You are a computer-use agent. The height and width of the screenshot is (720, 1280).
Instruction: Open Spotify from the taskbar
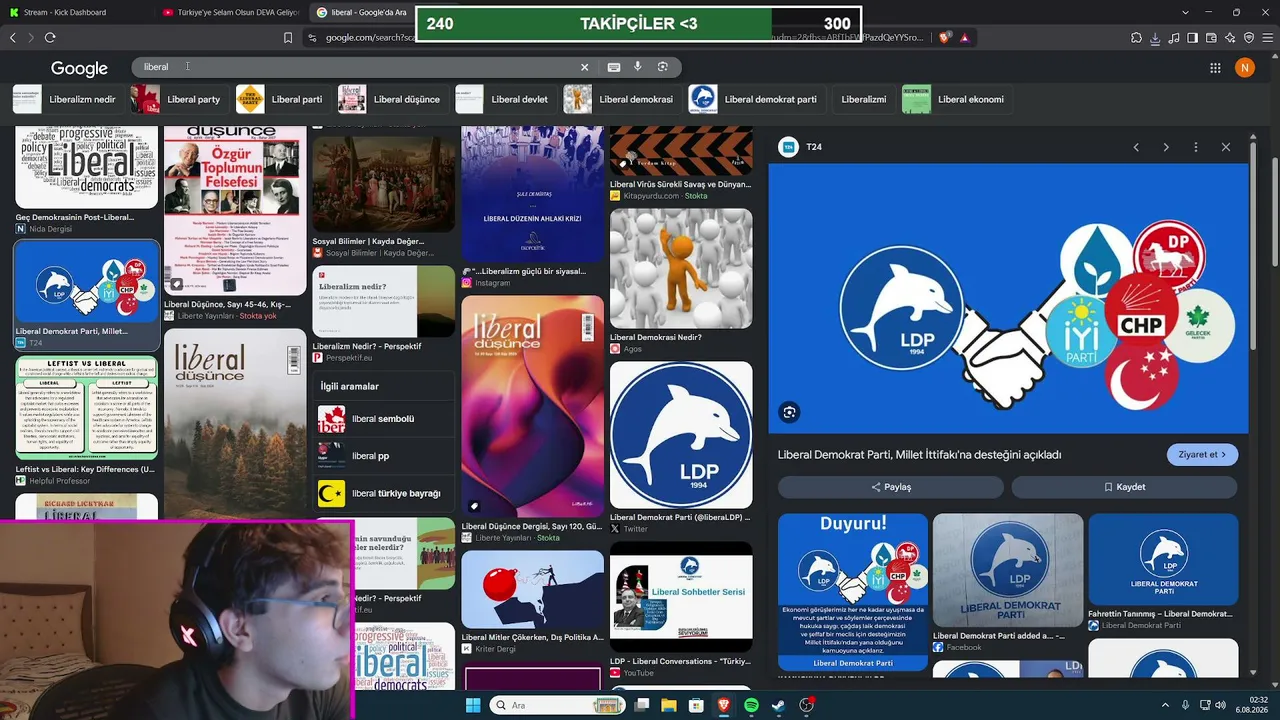[751, 705]
